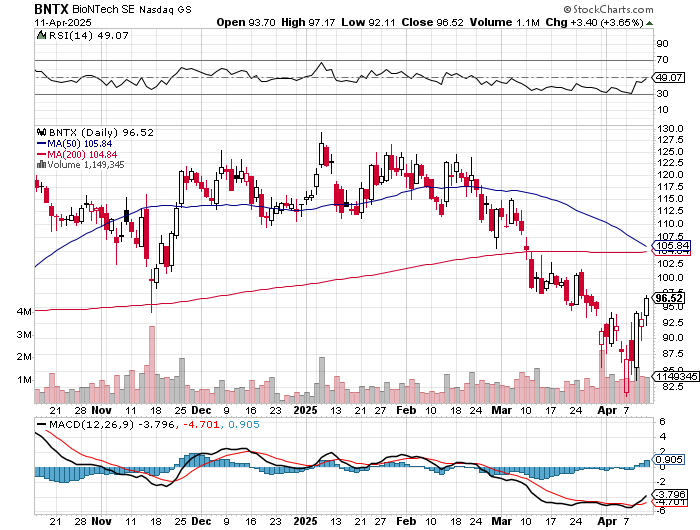Click the 96.52 last price tag
The height and width of the screenshot is (530, 700).
tap(669, 298)
